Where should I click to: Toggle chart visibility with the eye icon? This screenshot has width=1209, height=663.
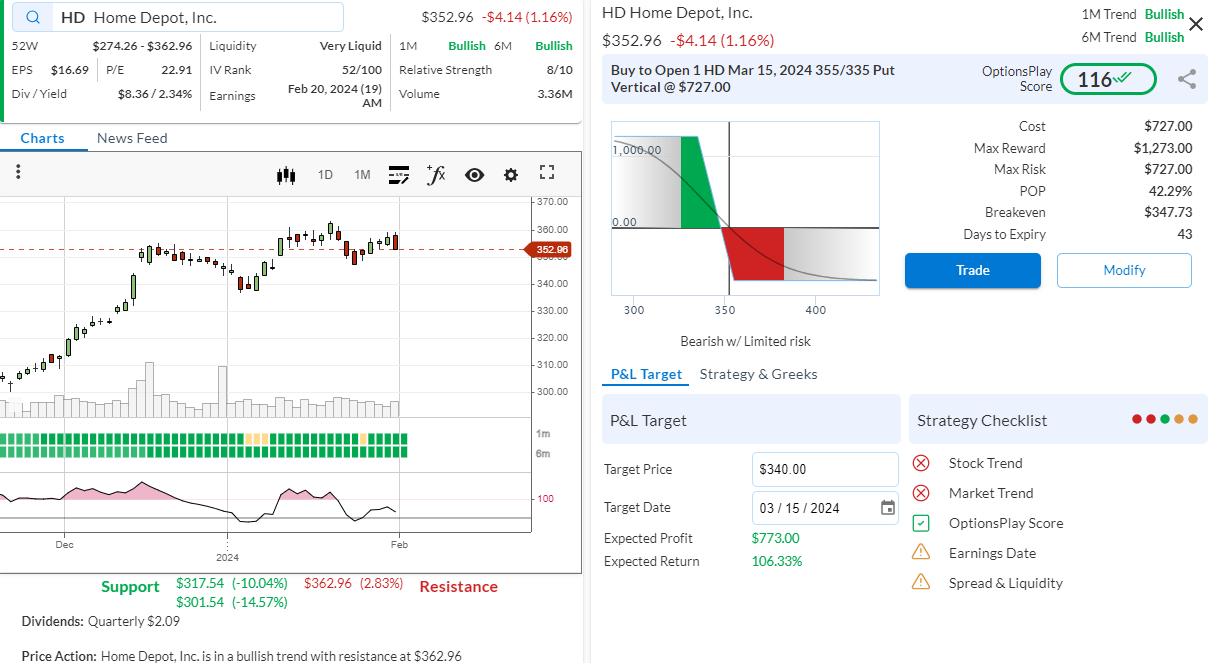[474, 175]
